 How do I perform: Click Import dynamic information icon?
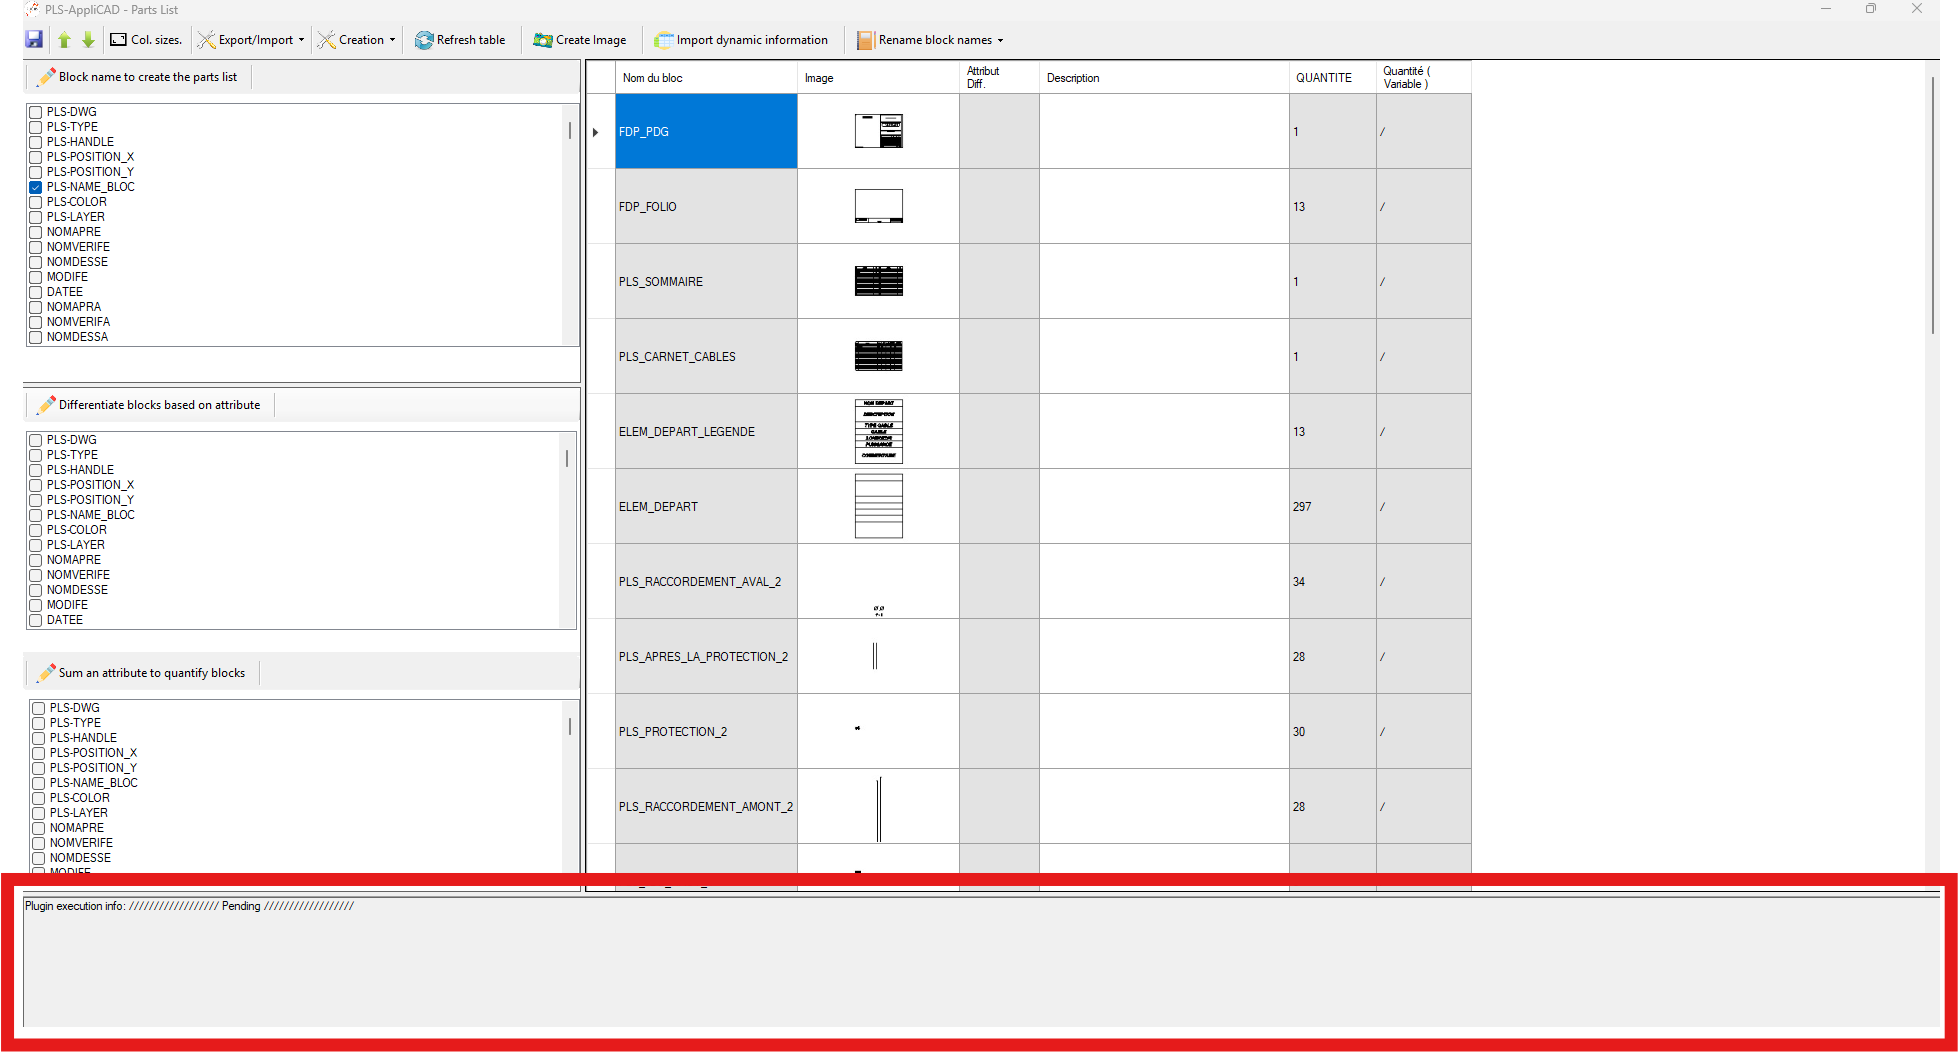coord(663,40)
